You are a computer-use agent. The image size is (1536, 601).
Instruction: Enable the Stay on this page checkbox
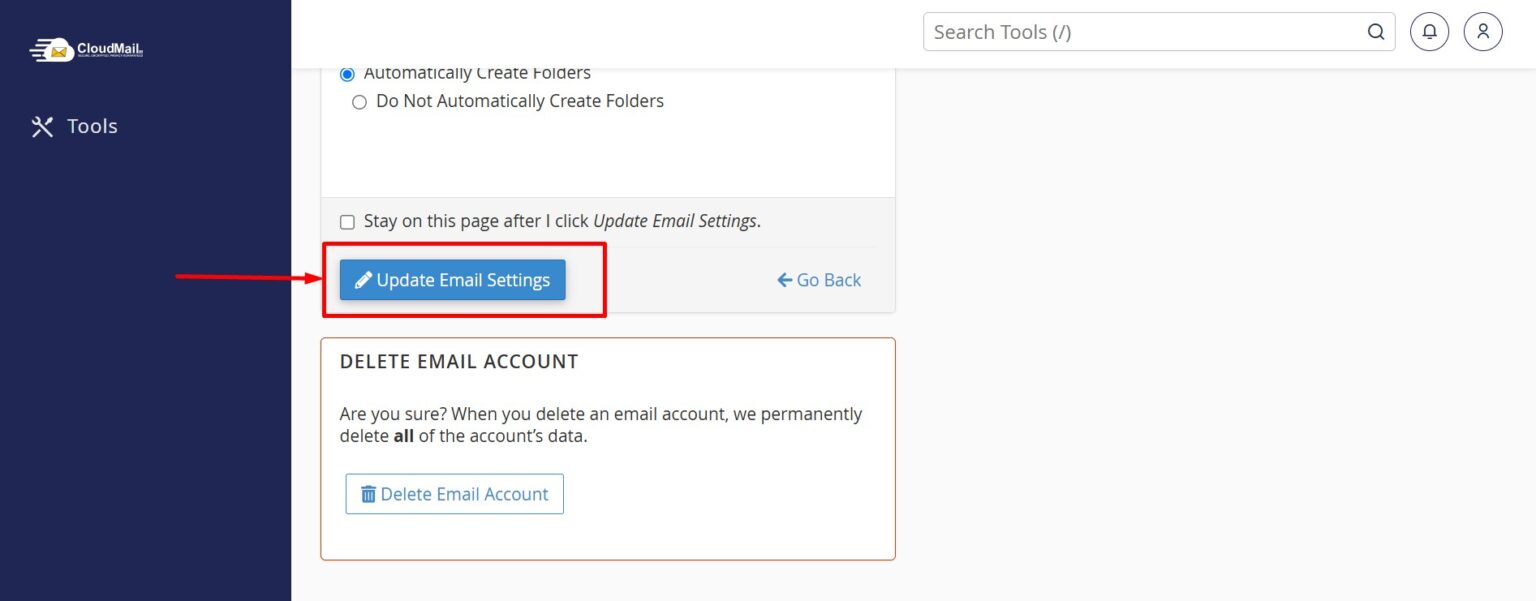tap(347, 222)
